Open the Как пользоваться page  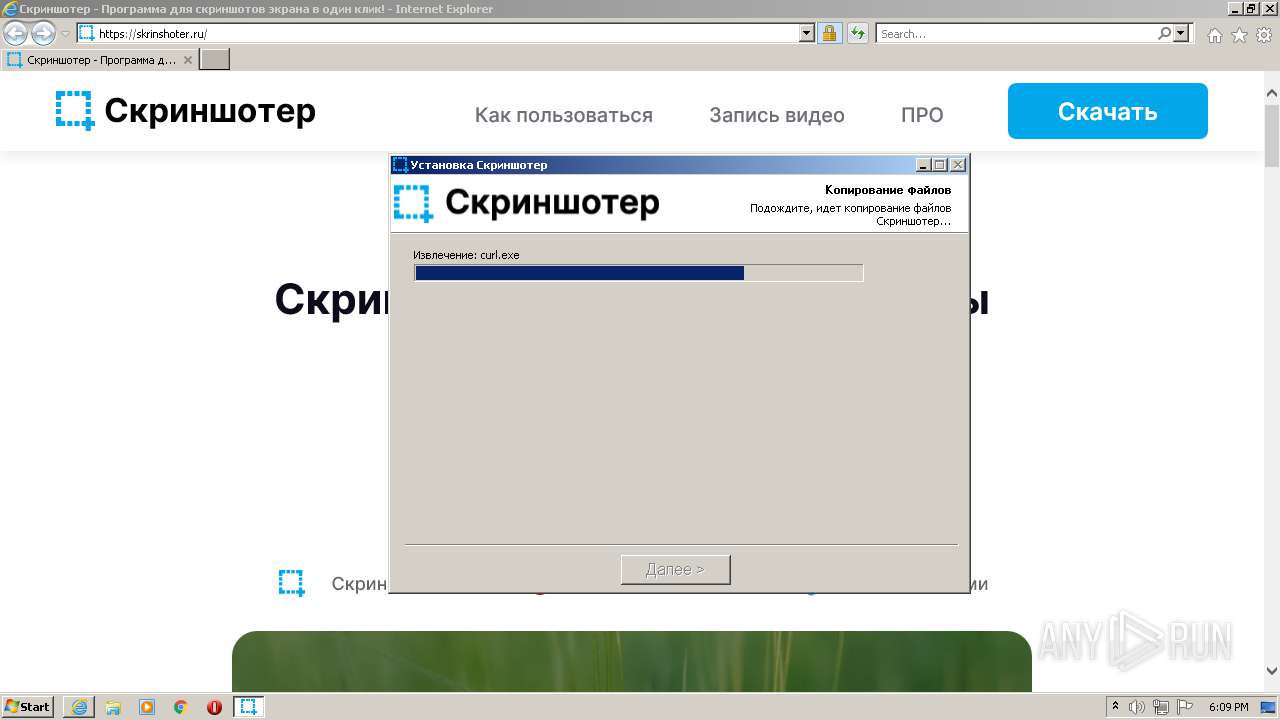(x=564, y=115)
